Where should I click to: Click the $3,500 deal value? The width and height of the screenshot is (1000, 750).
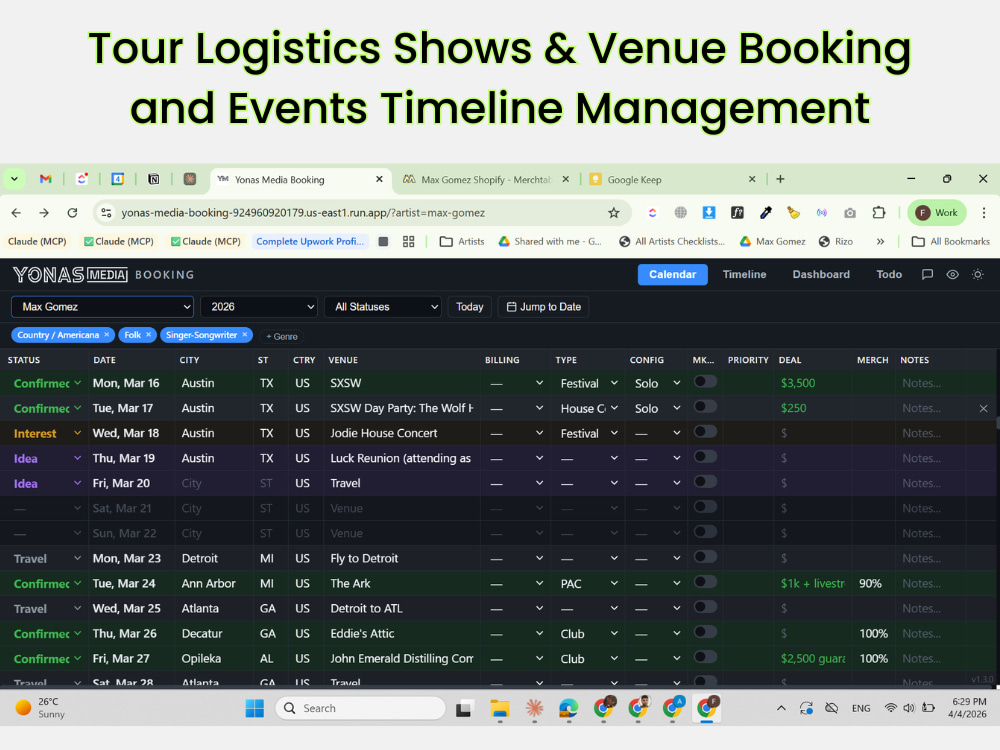click(797, 383)
